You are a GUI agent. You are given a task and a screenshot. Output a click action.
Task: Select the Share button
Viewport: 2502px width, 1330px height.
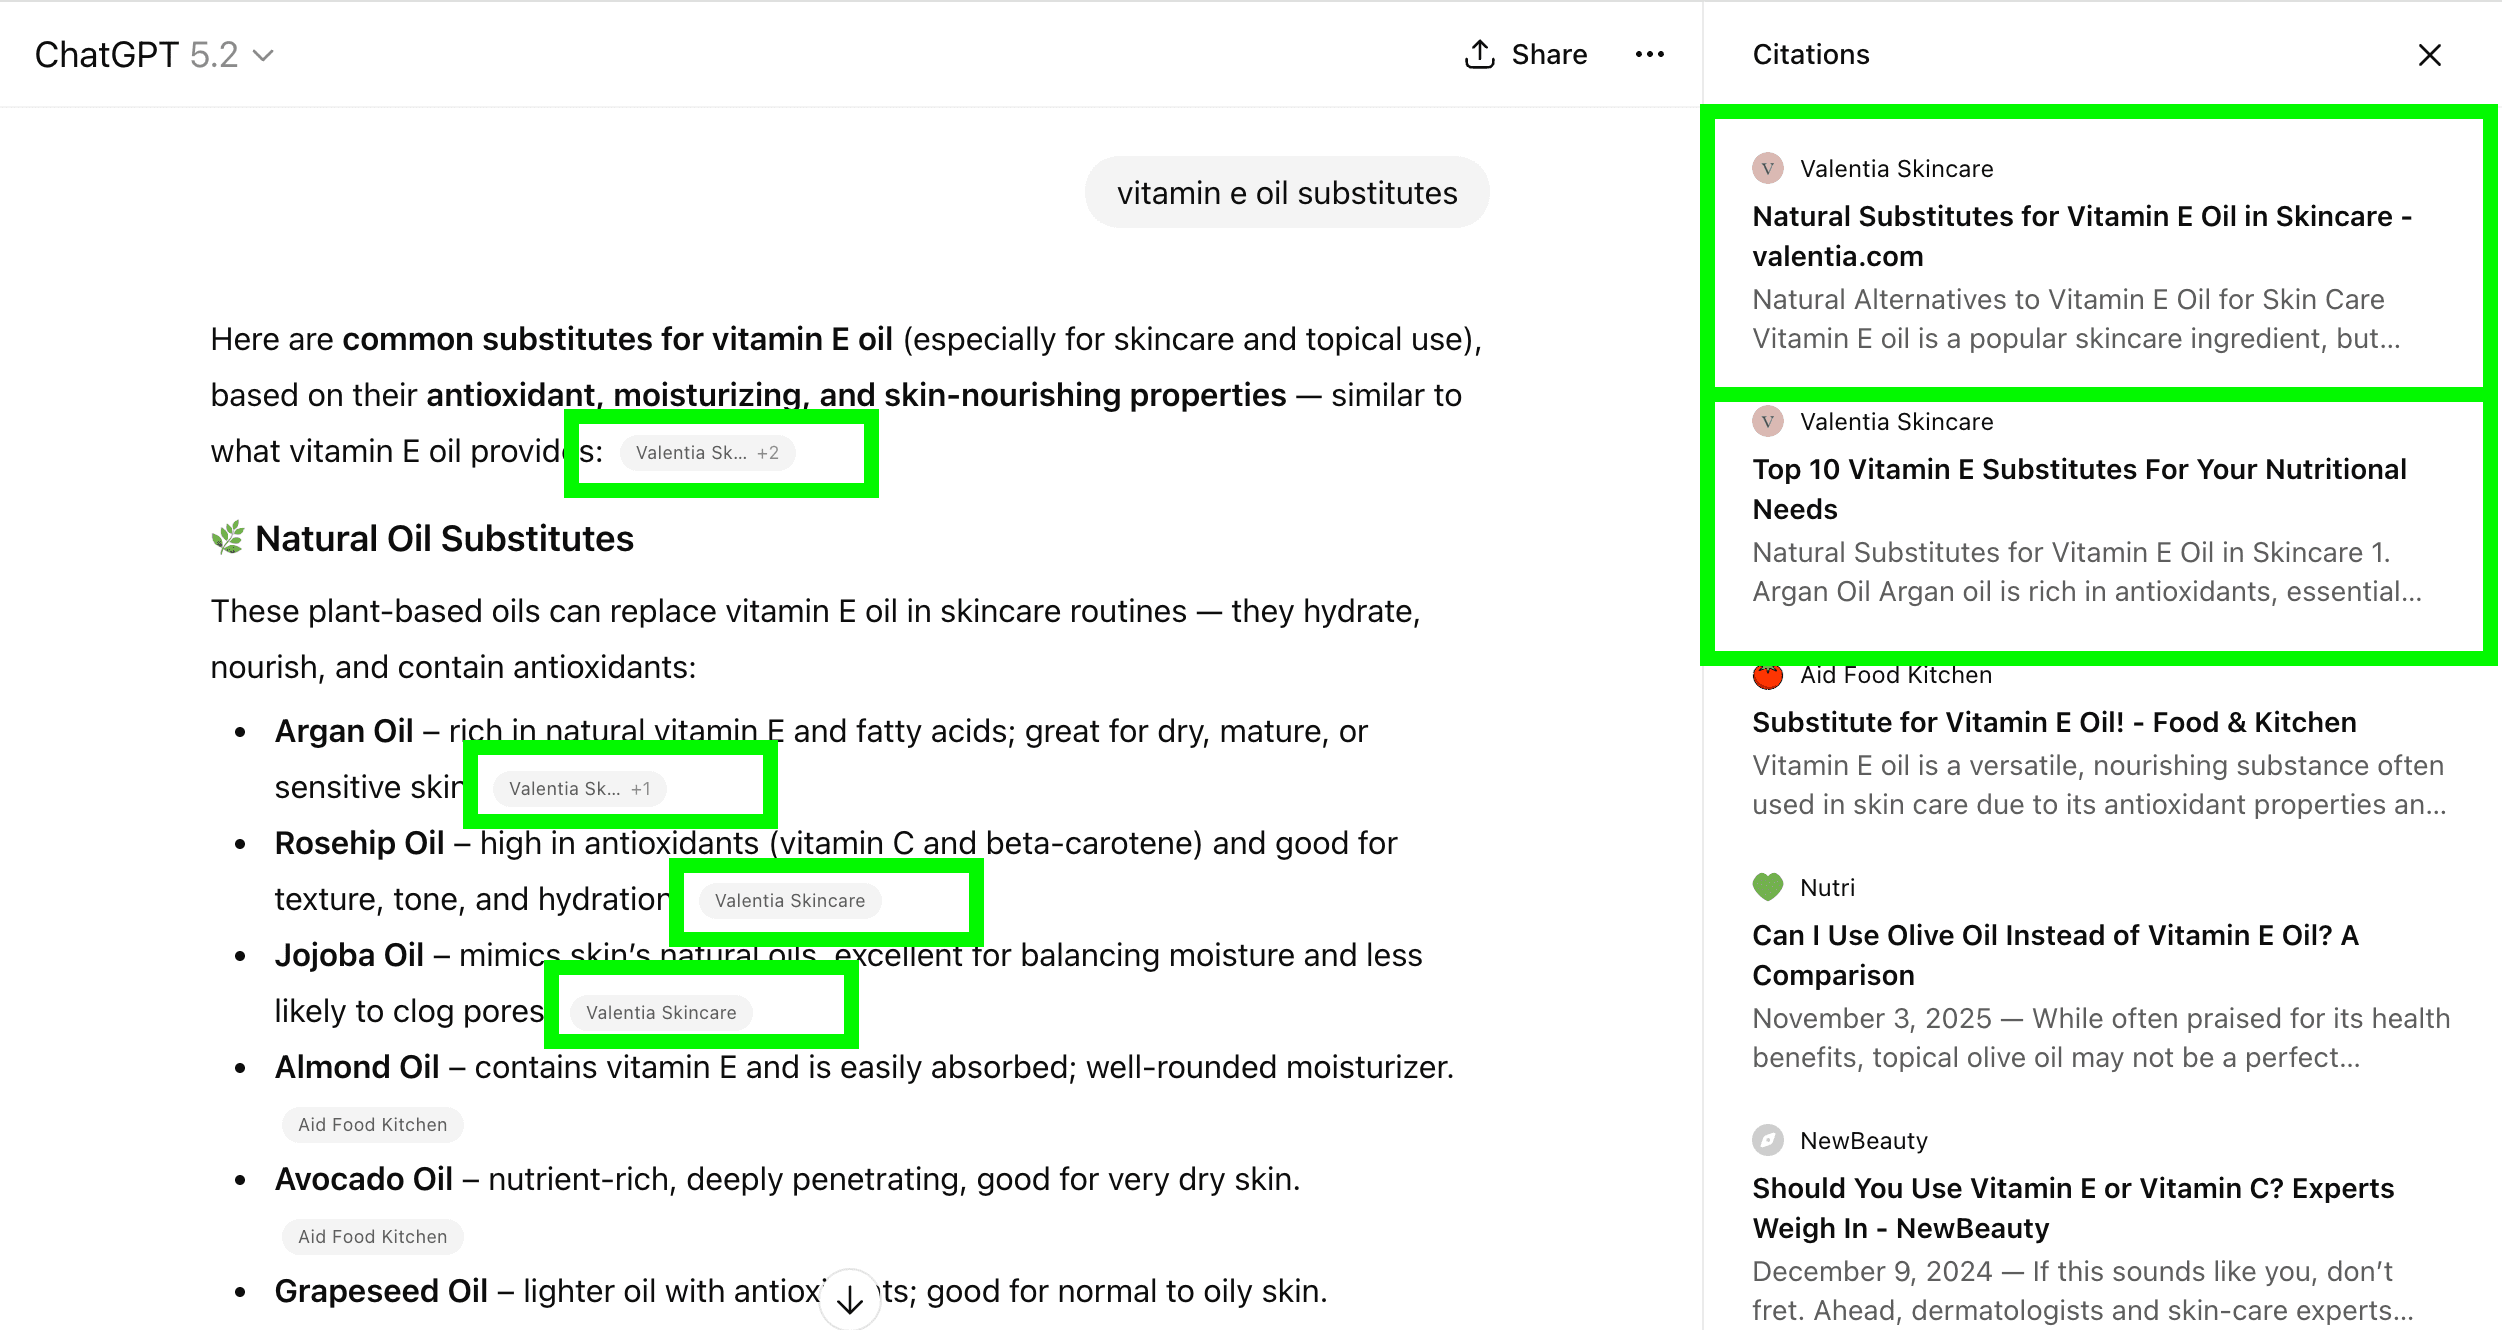[1524, 54]
